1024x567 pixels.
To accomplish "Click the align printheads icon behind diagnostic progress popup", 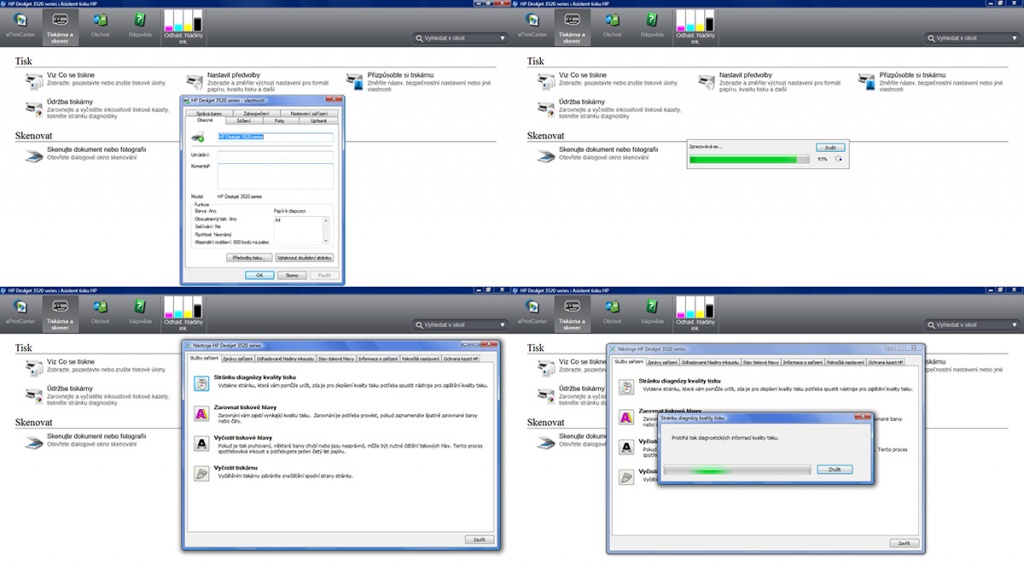I will coord(626,417).
